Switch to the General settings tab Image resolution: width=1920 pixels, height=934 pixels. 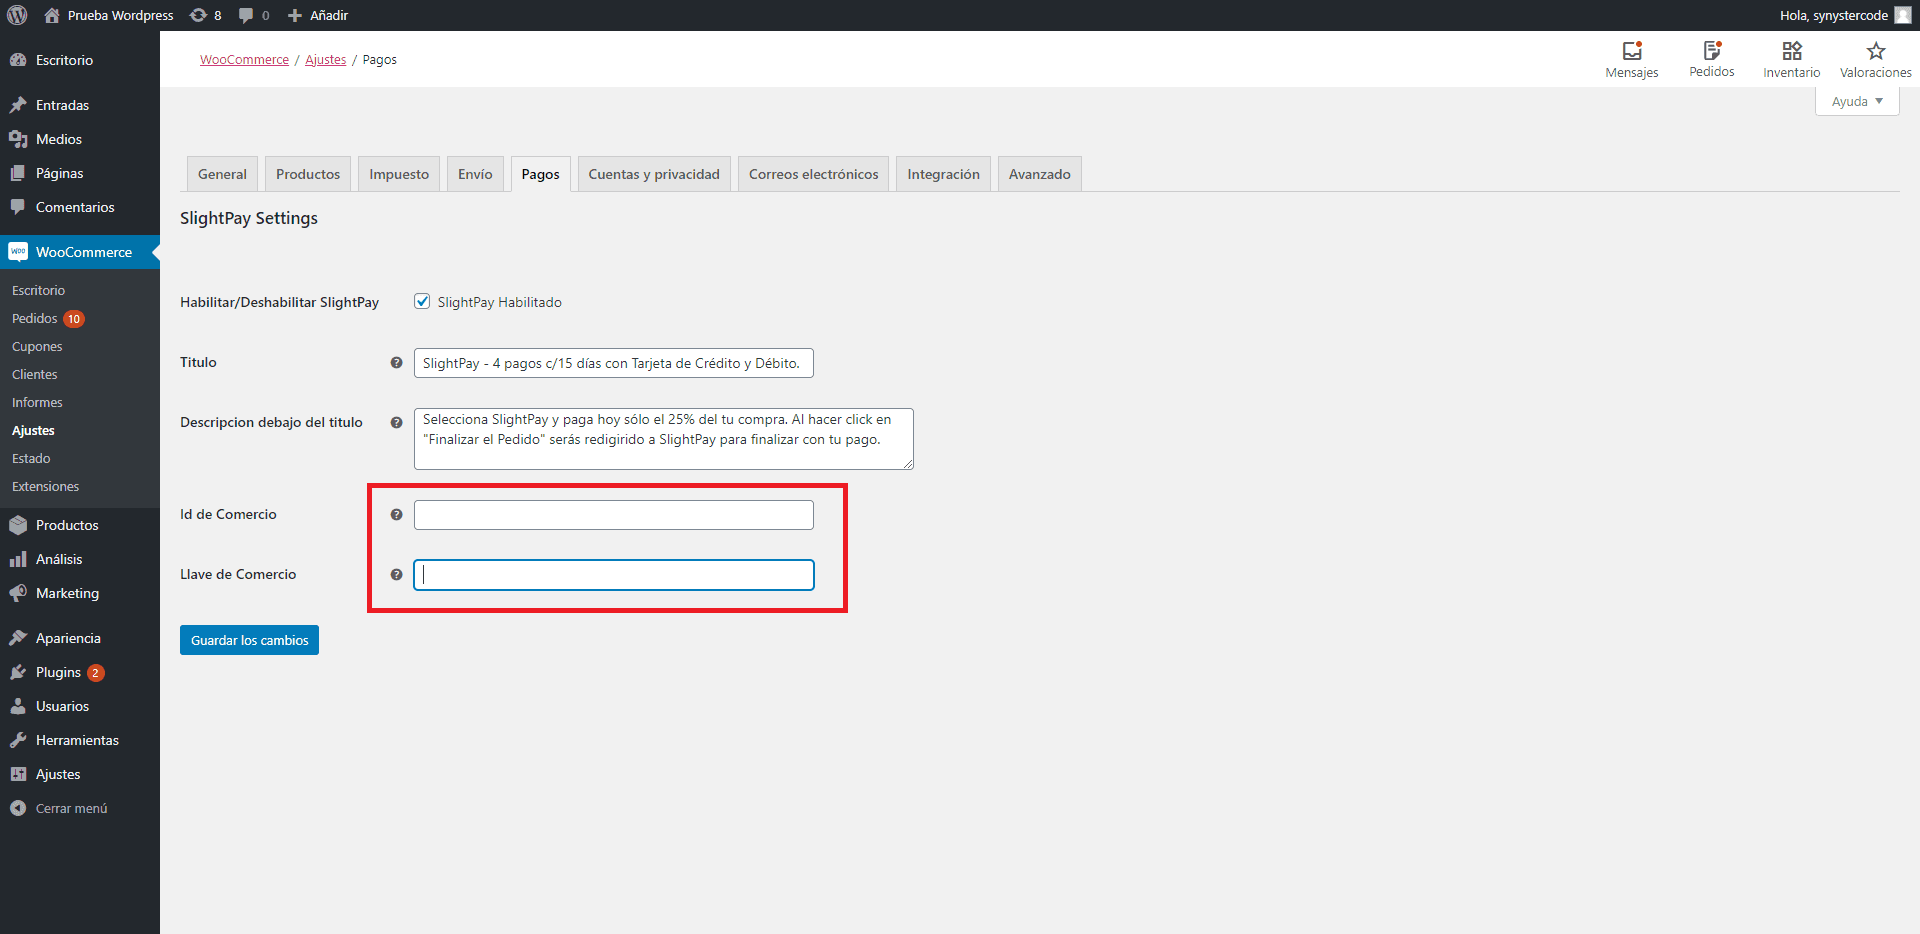[x=222, y=174]
